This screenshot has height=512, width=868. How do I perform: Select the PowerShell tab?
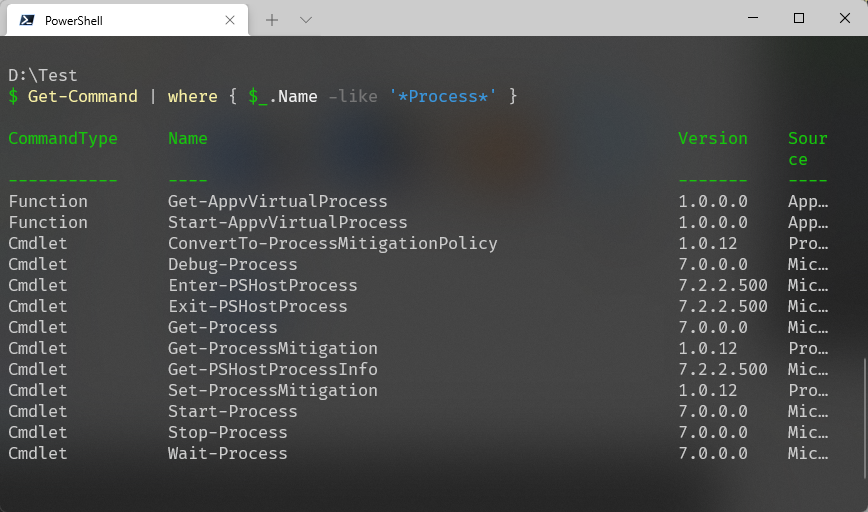pyautogui.click(x=127, y=20)
